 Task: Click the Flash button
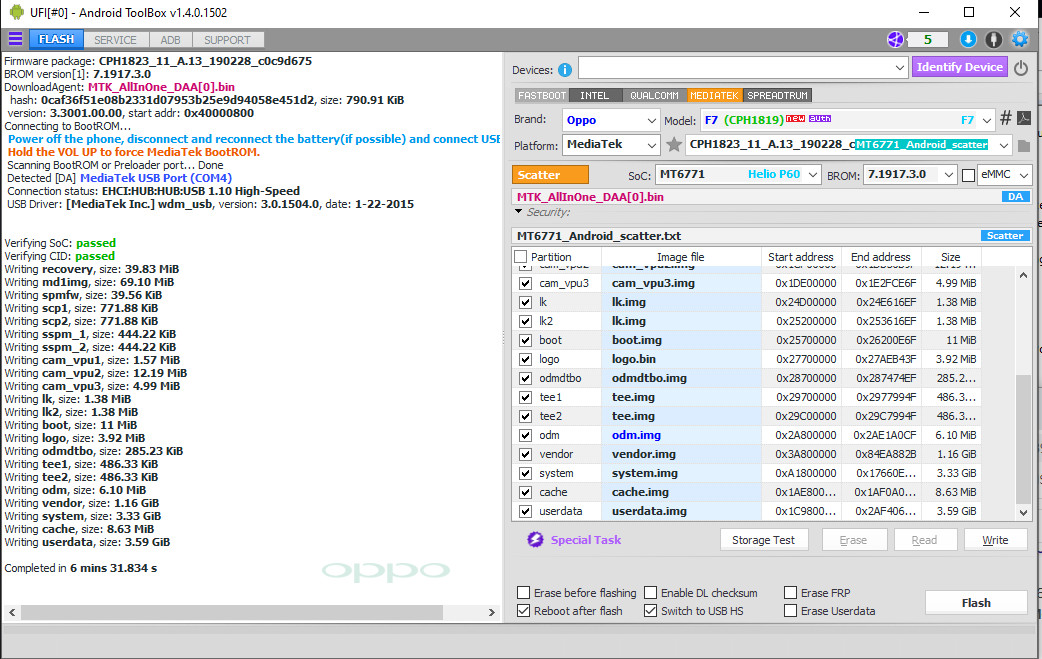[x=975, y=603]
